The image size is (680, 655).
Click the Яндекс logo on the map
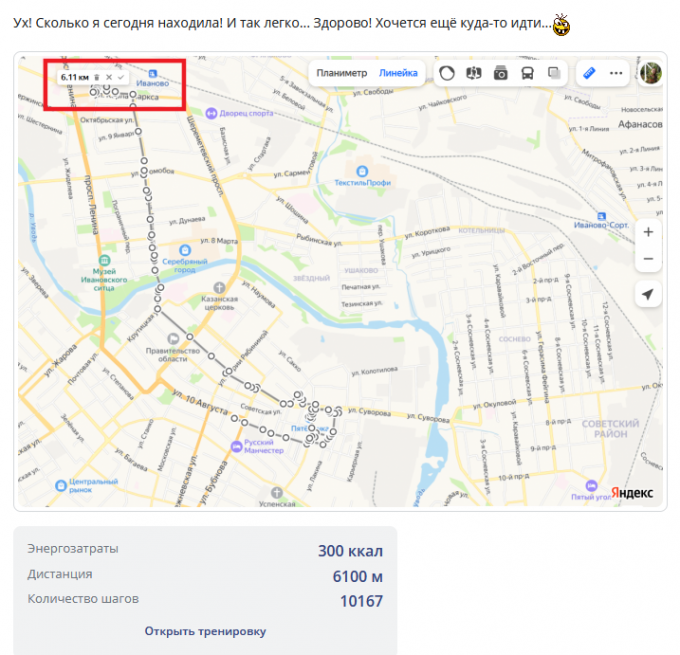(632, 493)
